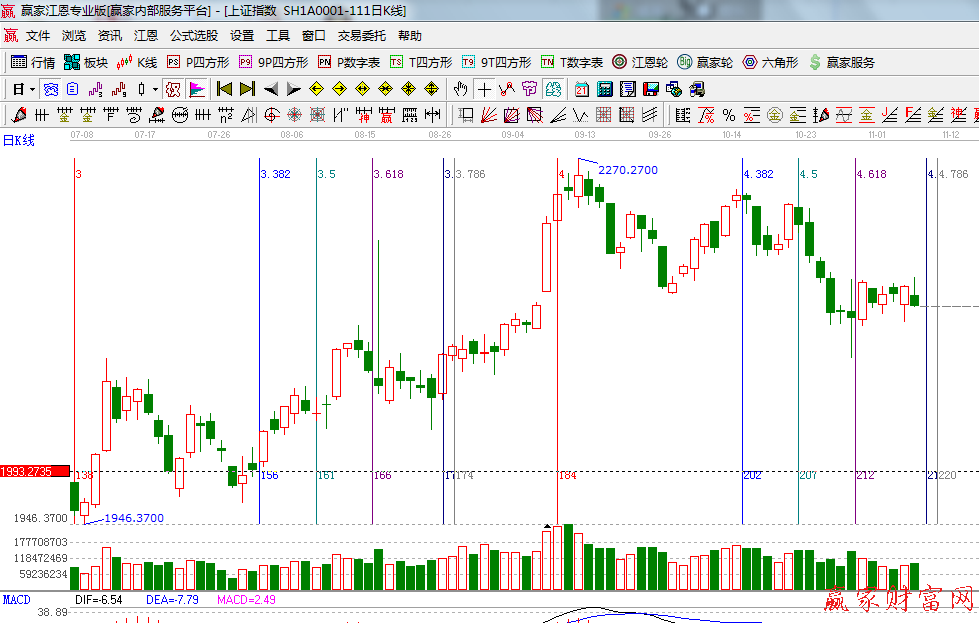Expand the candlestick style dropdown arrow
Viewport: 979px width, 623px height.
pyautogui.click(x=154, y=89)
